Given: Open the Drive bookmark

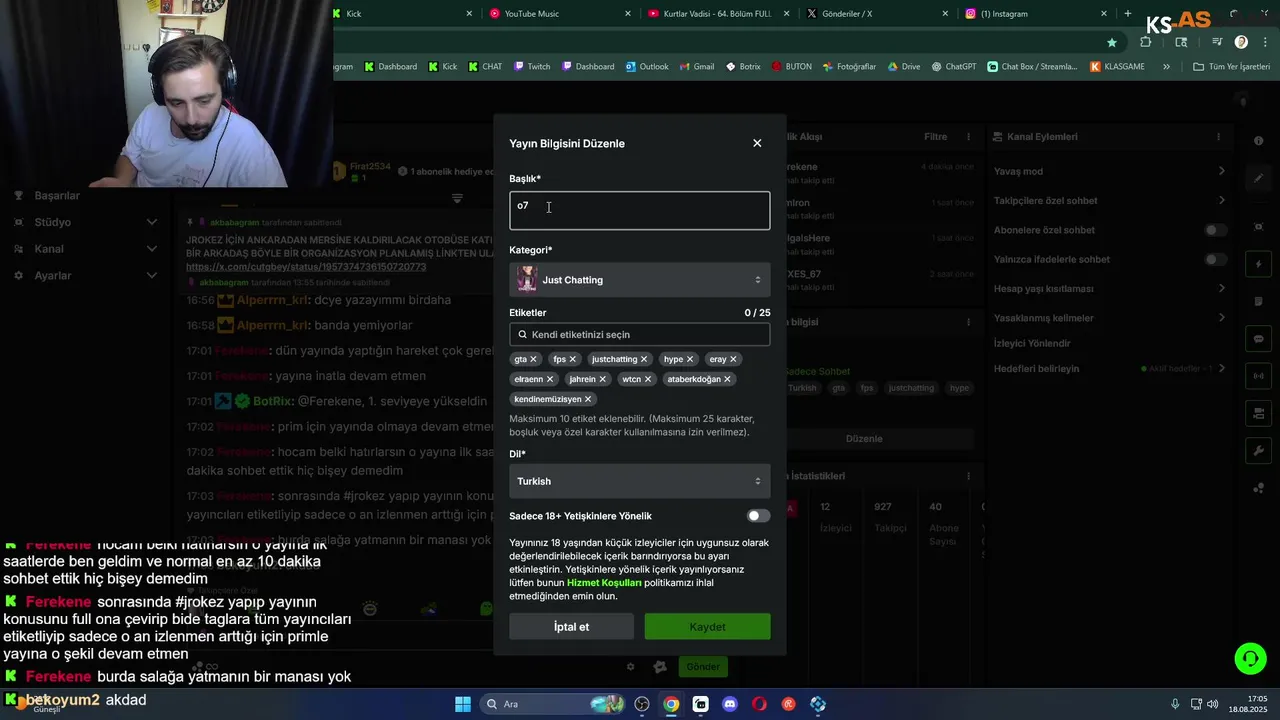Looking at the screenshot, I should (x=903, y=67).
